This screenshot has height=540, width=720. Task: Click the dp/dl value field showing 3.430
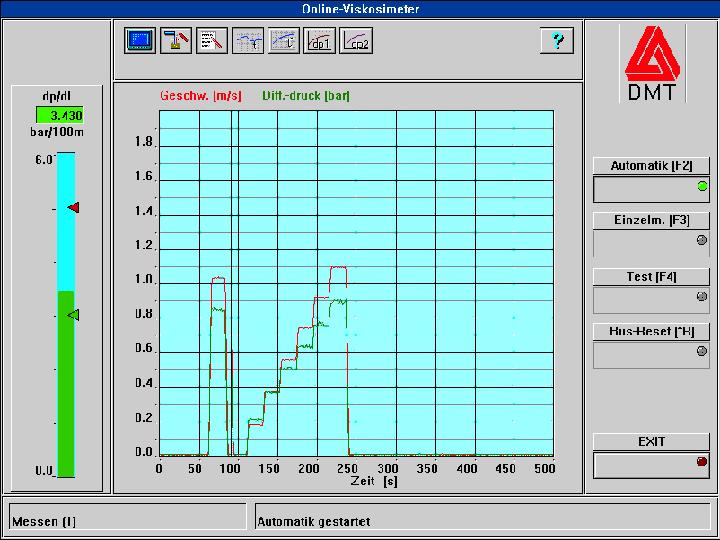click(x=59, y=116)
